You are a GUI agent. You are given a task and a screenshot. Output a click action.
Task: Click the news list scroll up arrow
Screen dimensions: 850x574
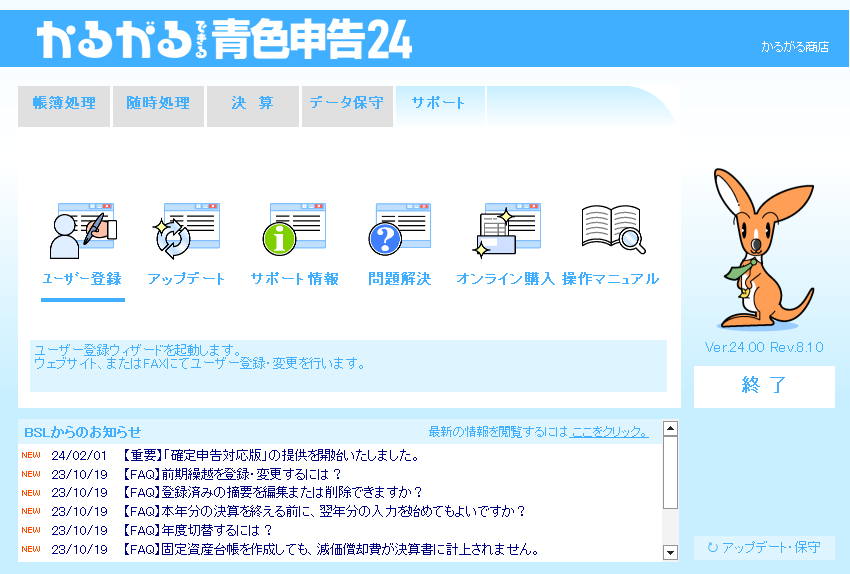point(671,429)
